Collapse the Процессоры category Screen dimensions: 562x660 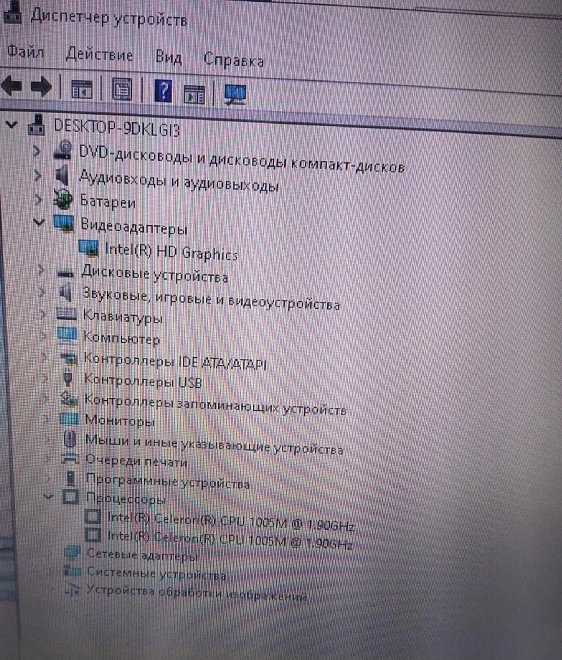[x=48, y=497]
